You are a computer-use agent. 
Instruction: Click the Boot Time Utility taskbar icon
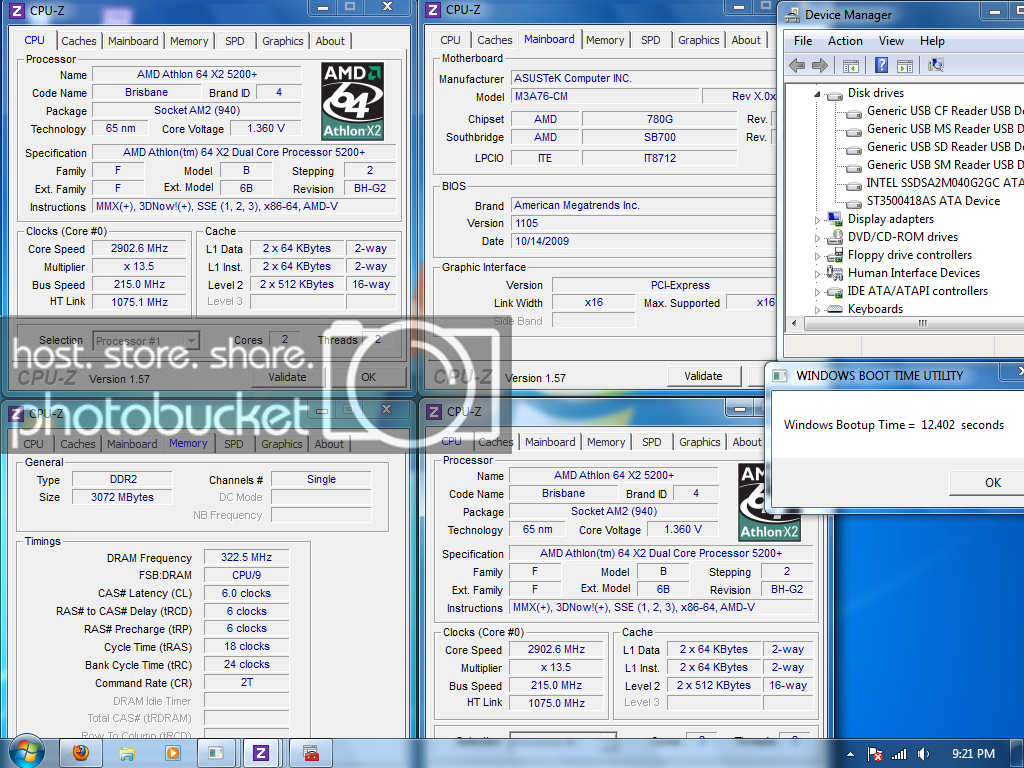[x=216, y=753]
